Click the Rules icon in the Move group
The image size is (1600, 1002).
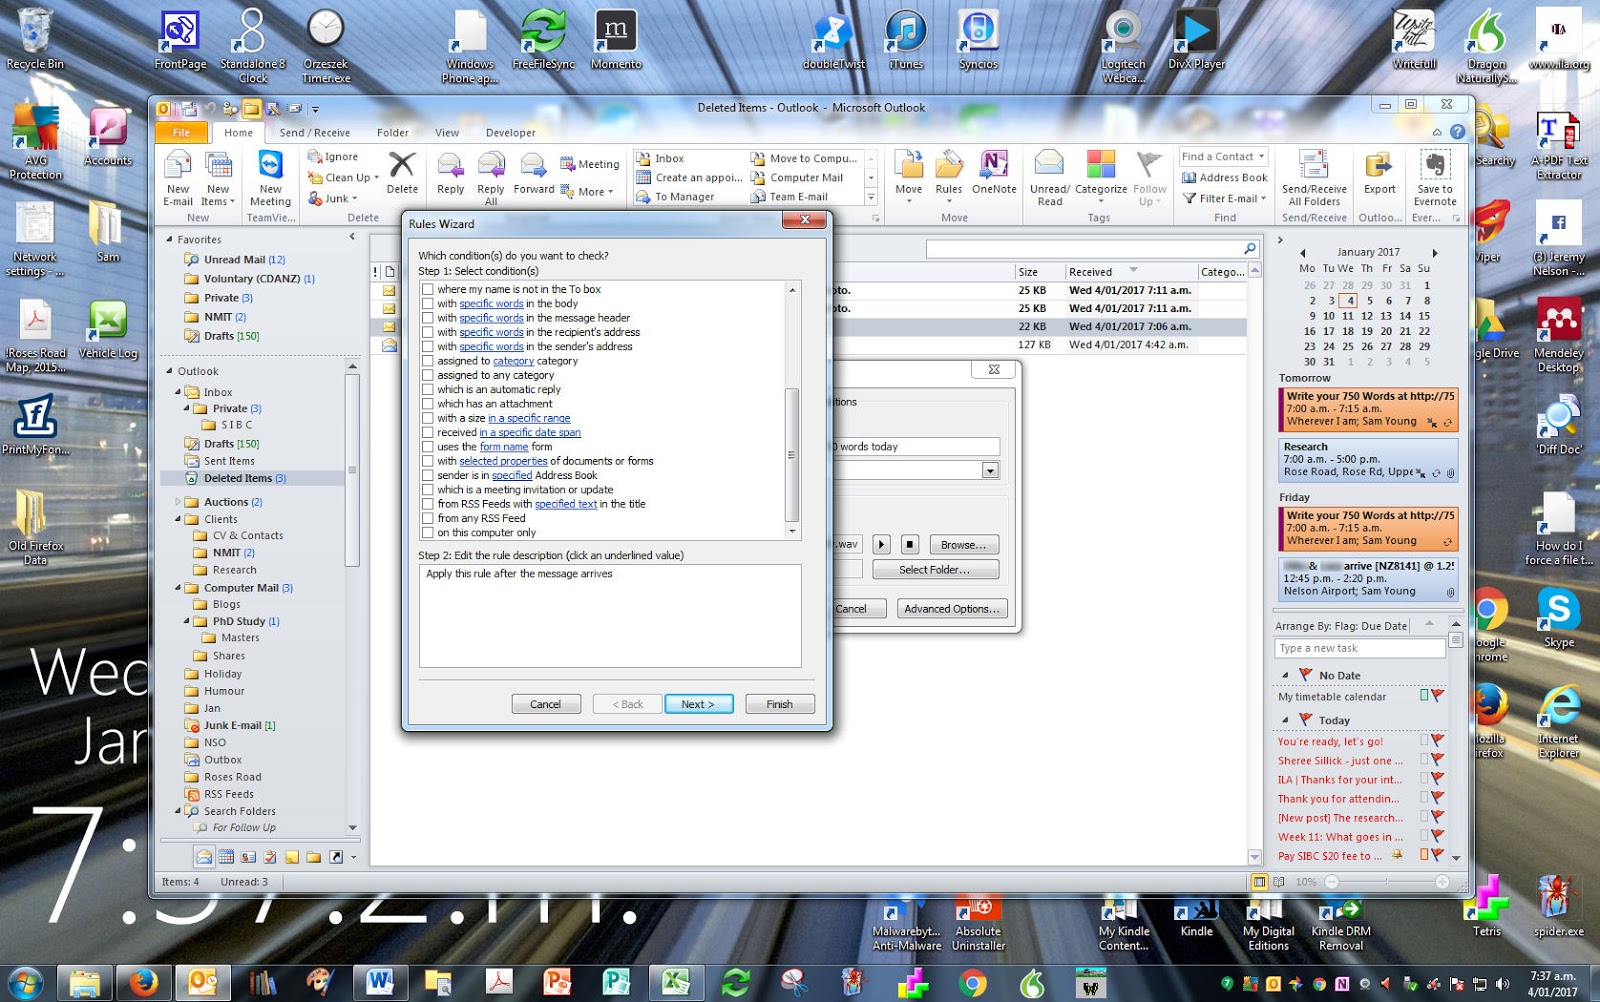(948, 178)
